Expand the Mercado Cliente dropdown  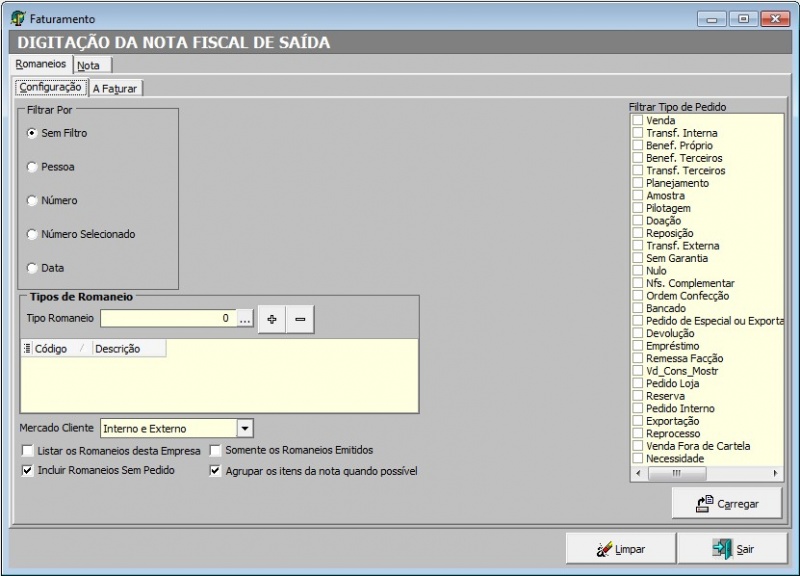245,428
